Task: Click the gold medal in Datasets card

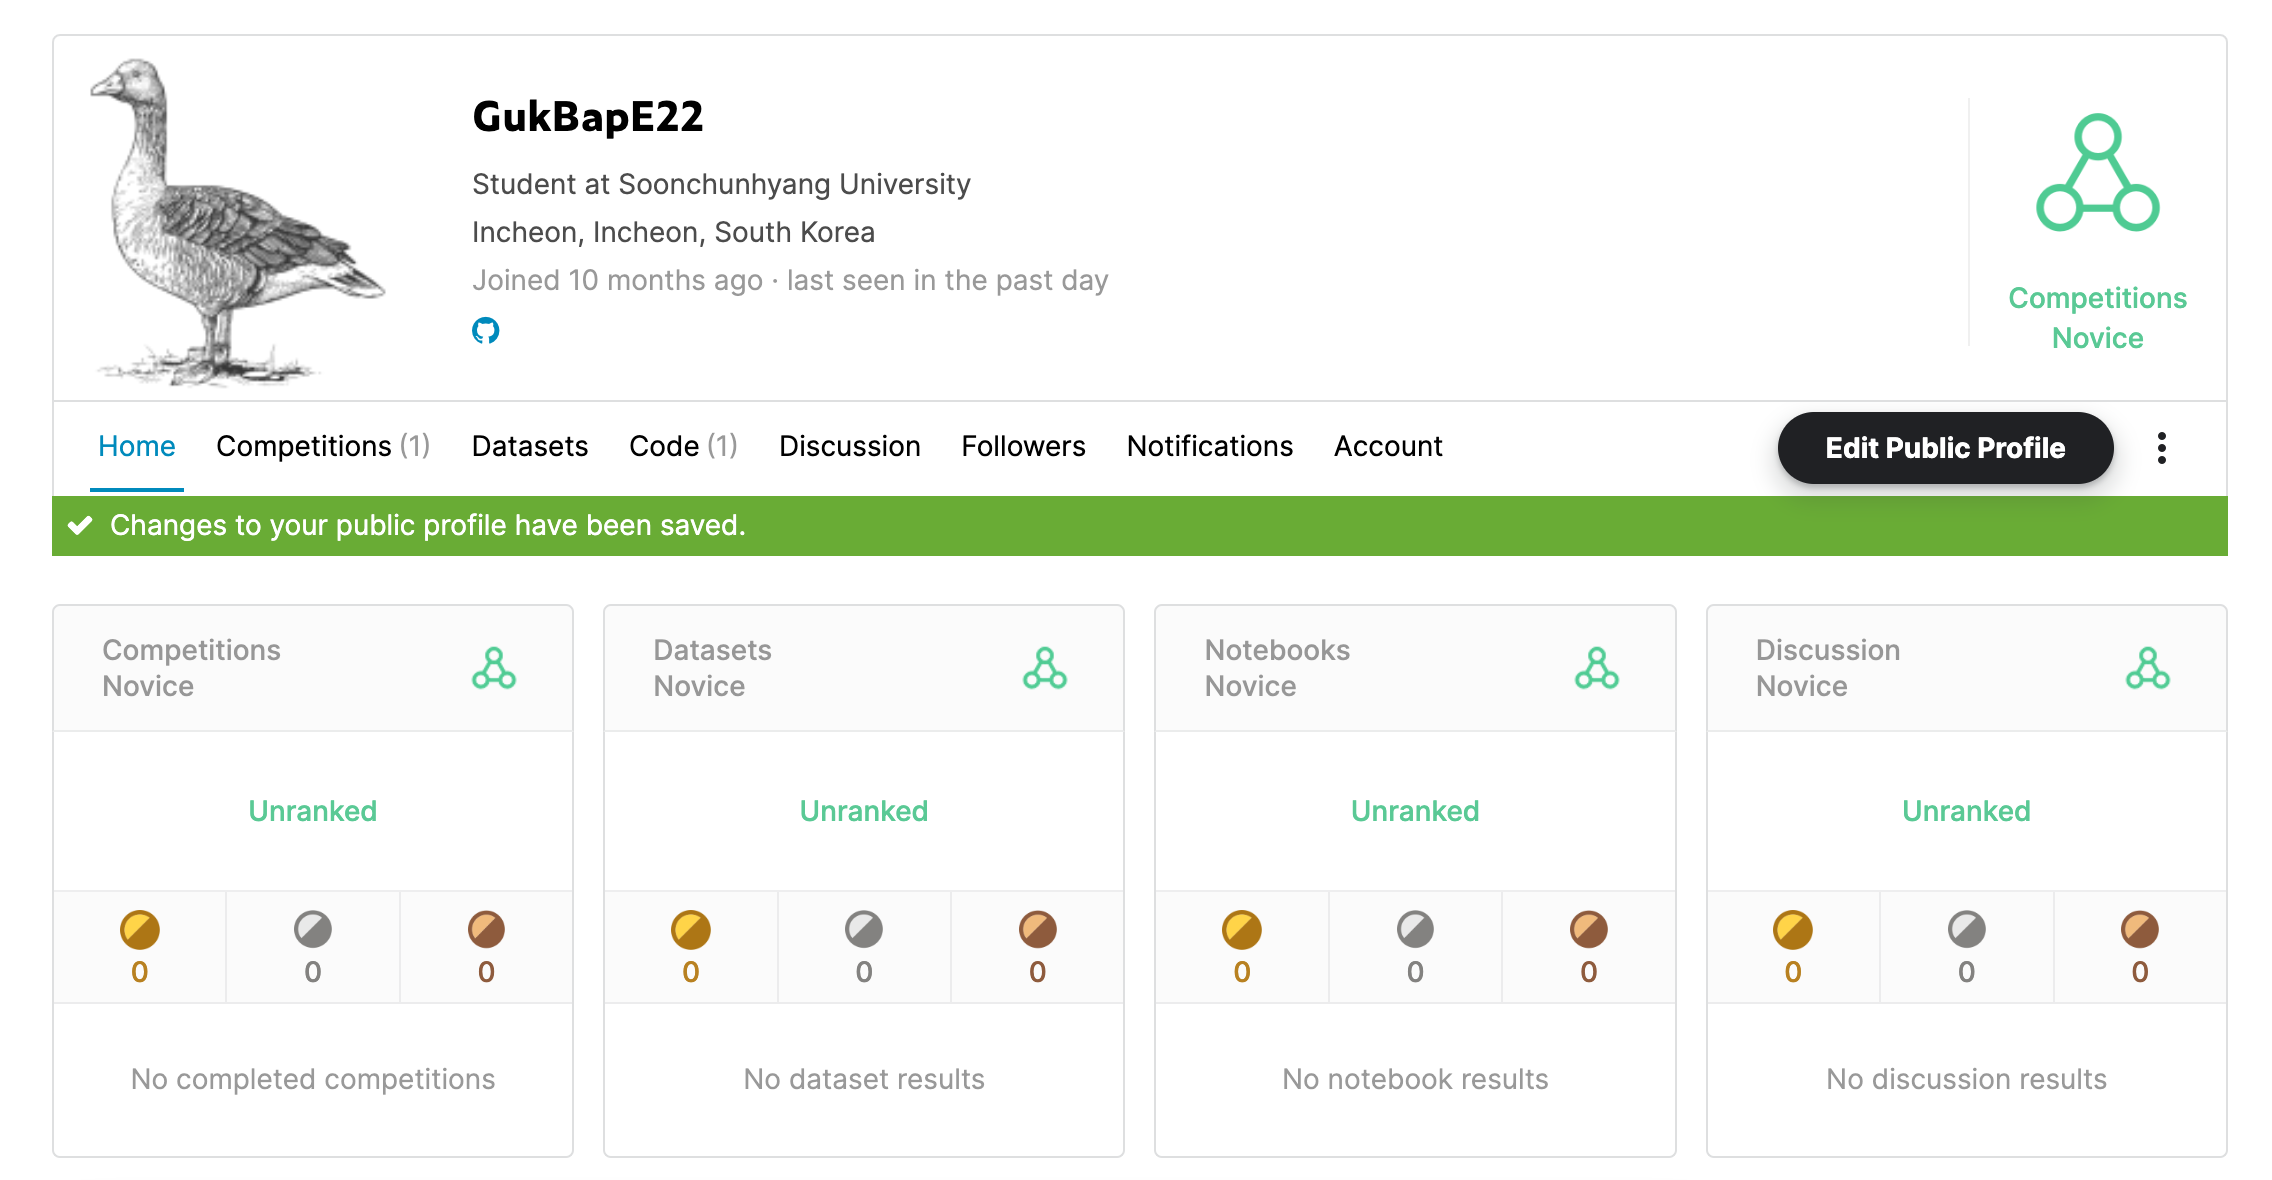Action: point(691,929)
